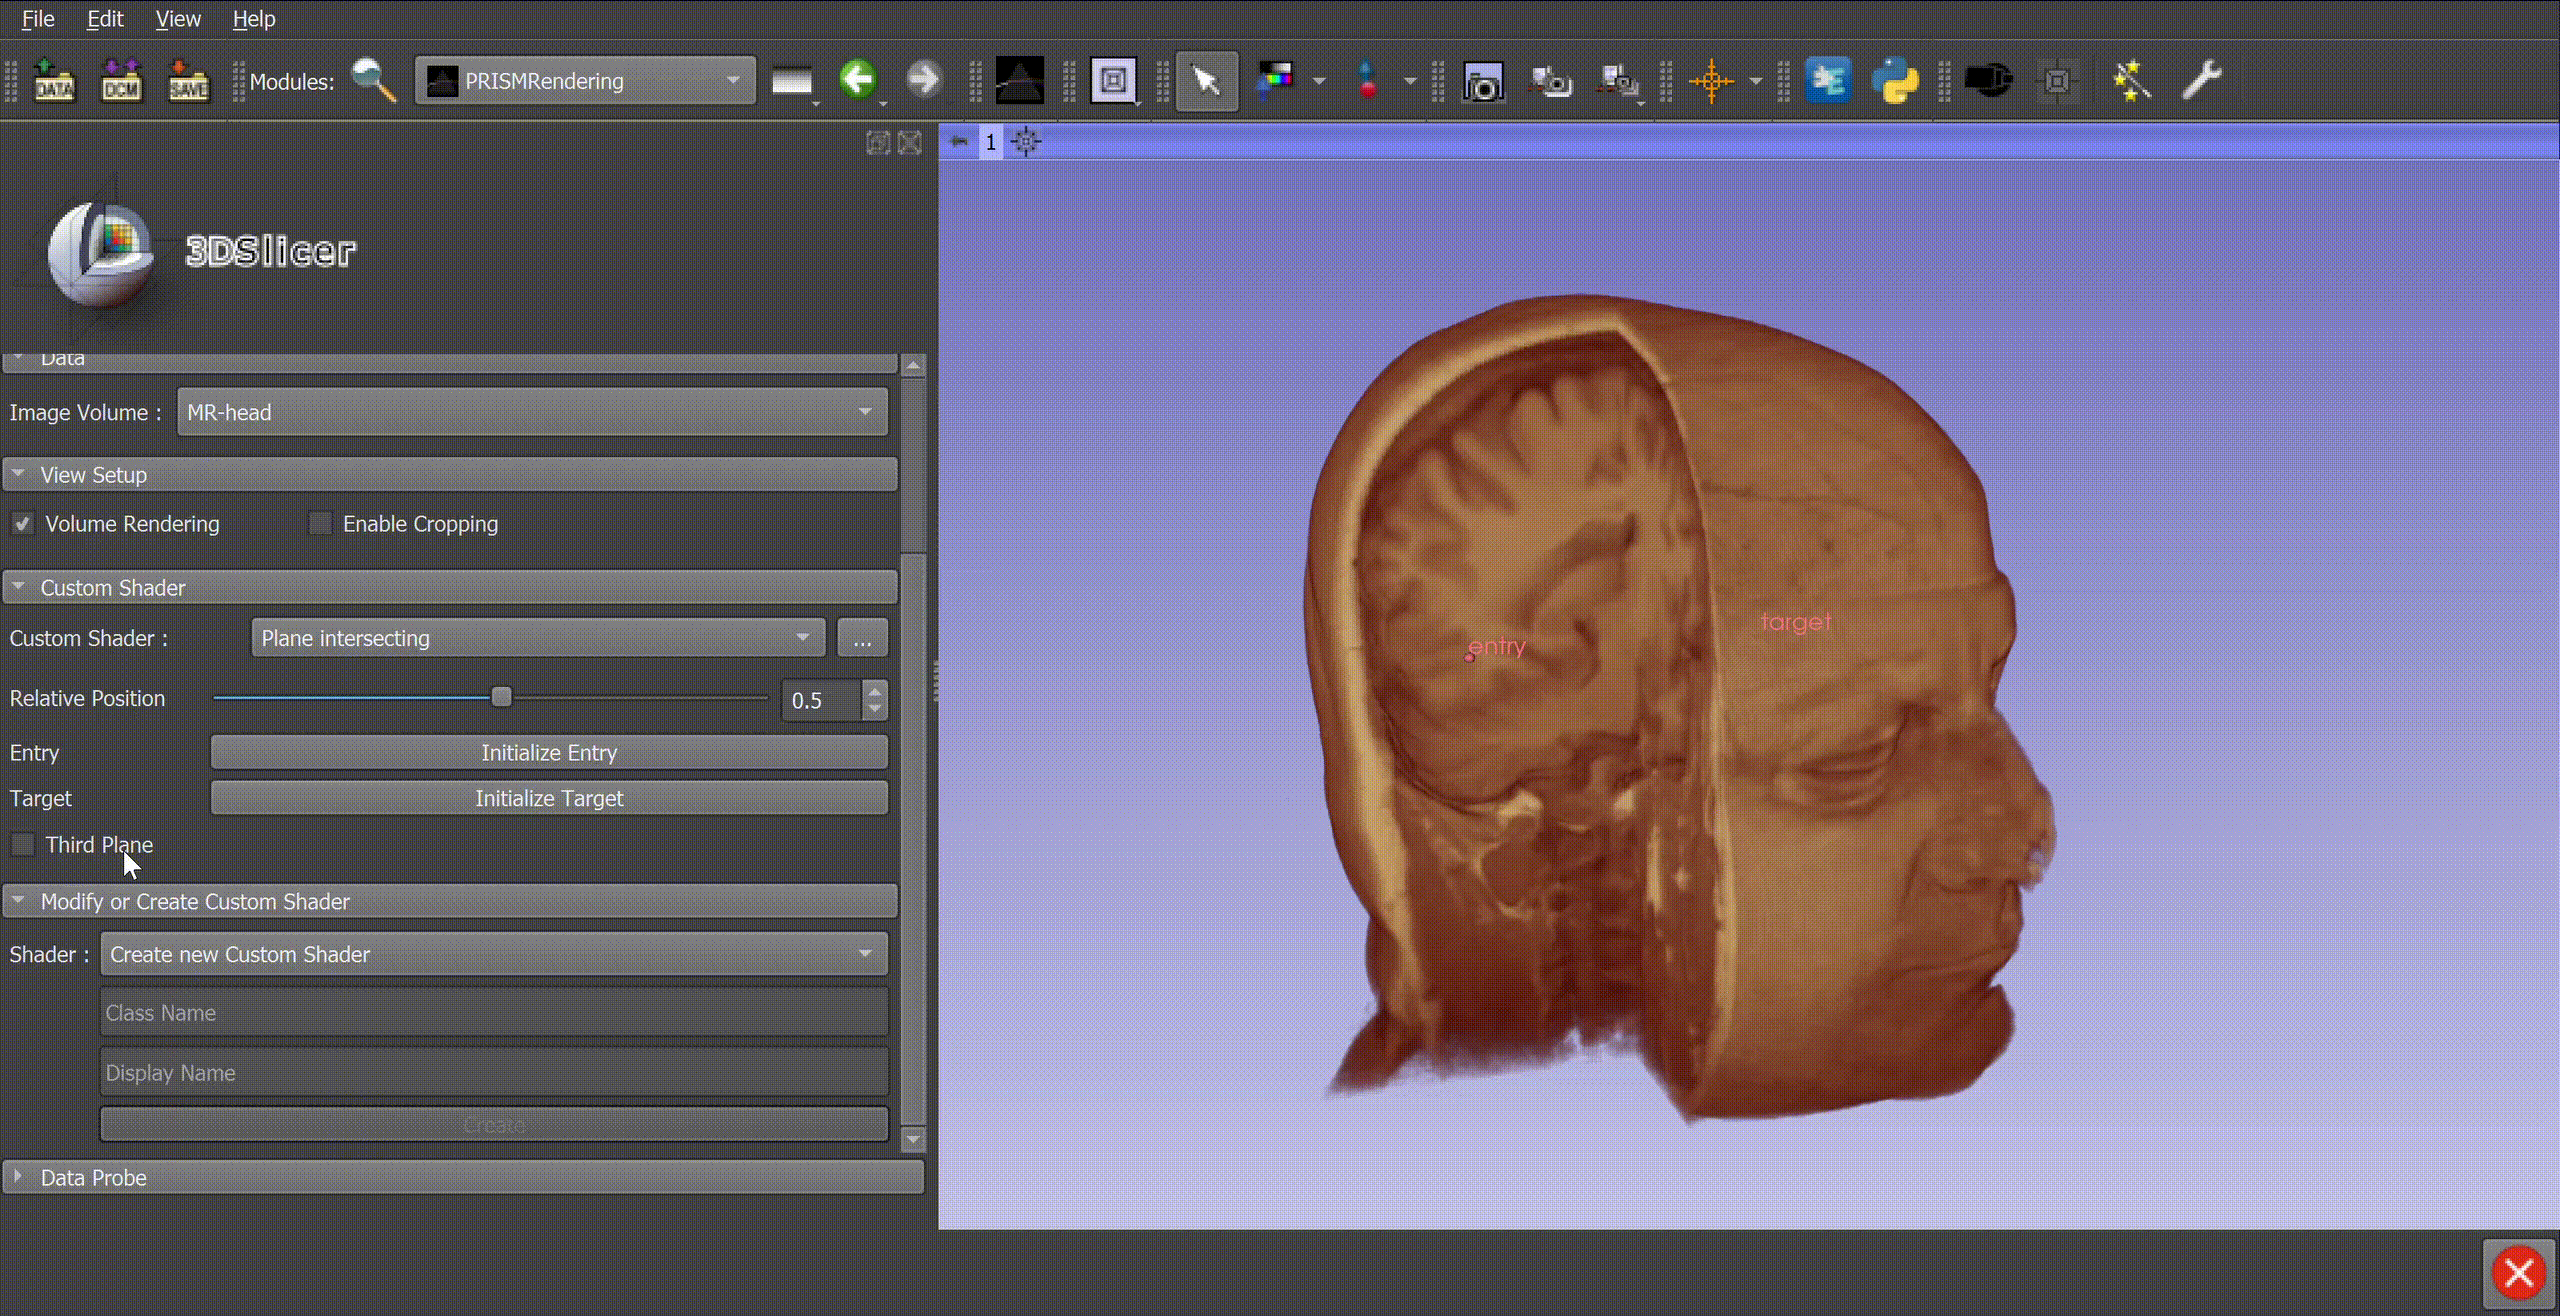Open module finder magnifier icon
2560x1316 pixels.
[x=374, y=80]
